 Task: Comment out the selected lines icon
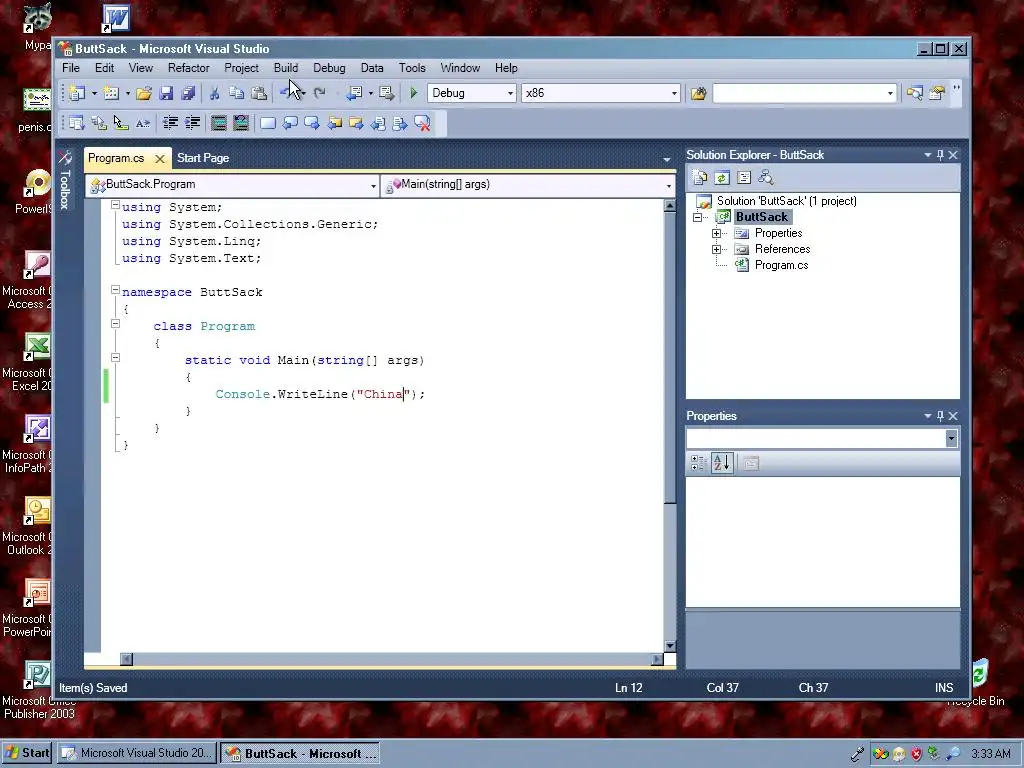[219, 123]
